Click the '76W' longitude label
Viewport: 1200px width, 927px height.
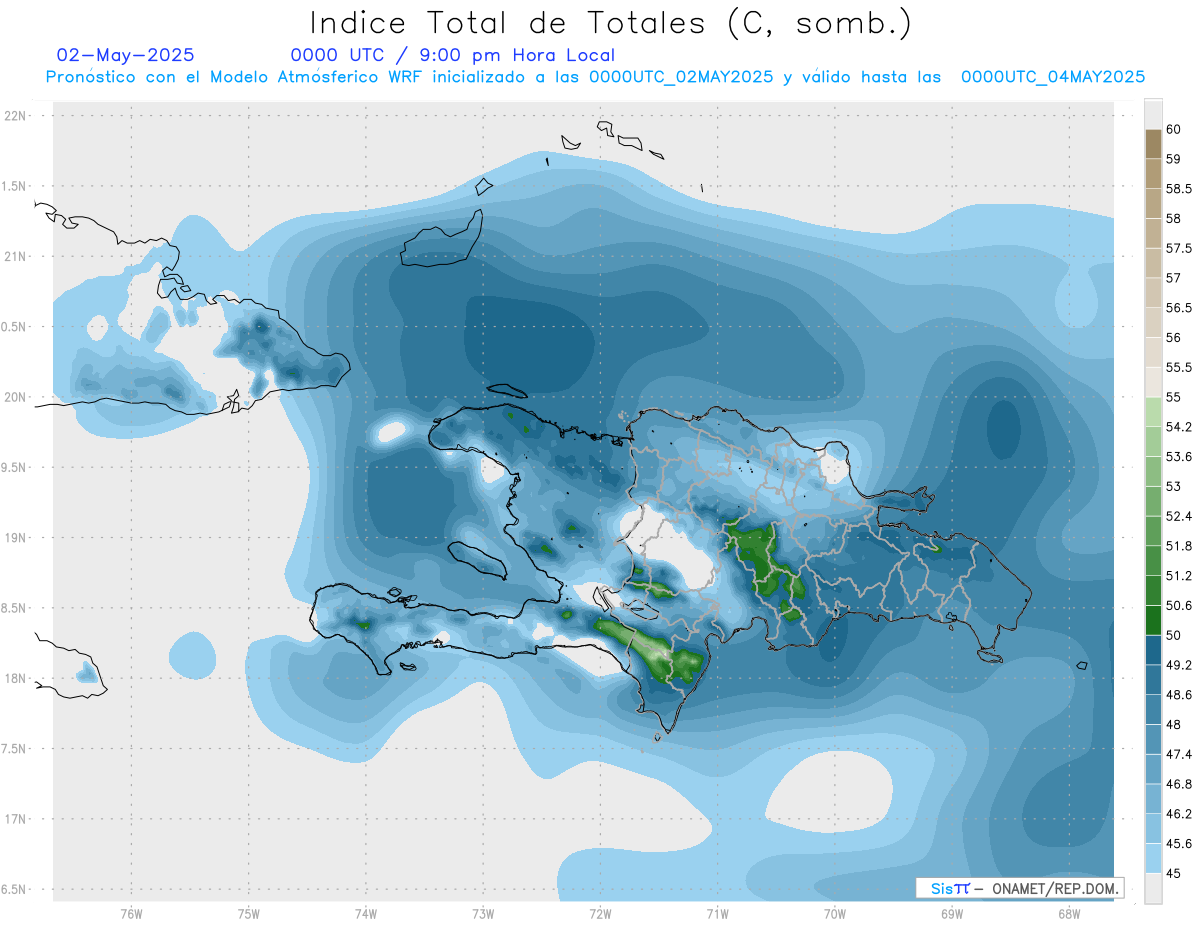[132, 913]
